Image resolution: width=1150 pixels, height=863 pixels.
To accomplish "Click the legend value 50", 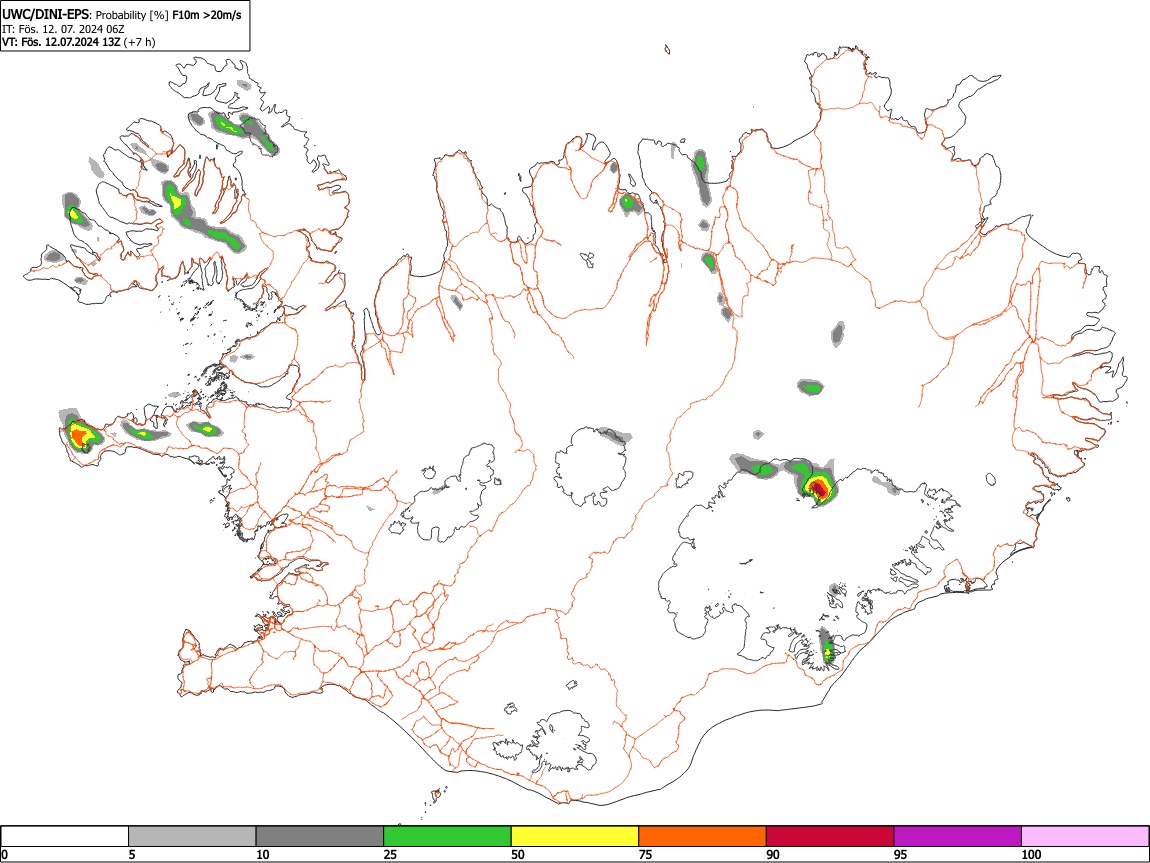I will click(x=518, y=855).
